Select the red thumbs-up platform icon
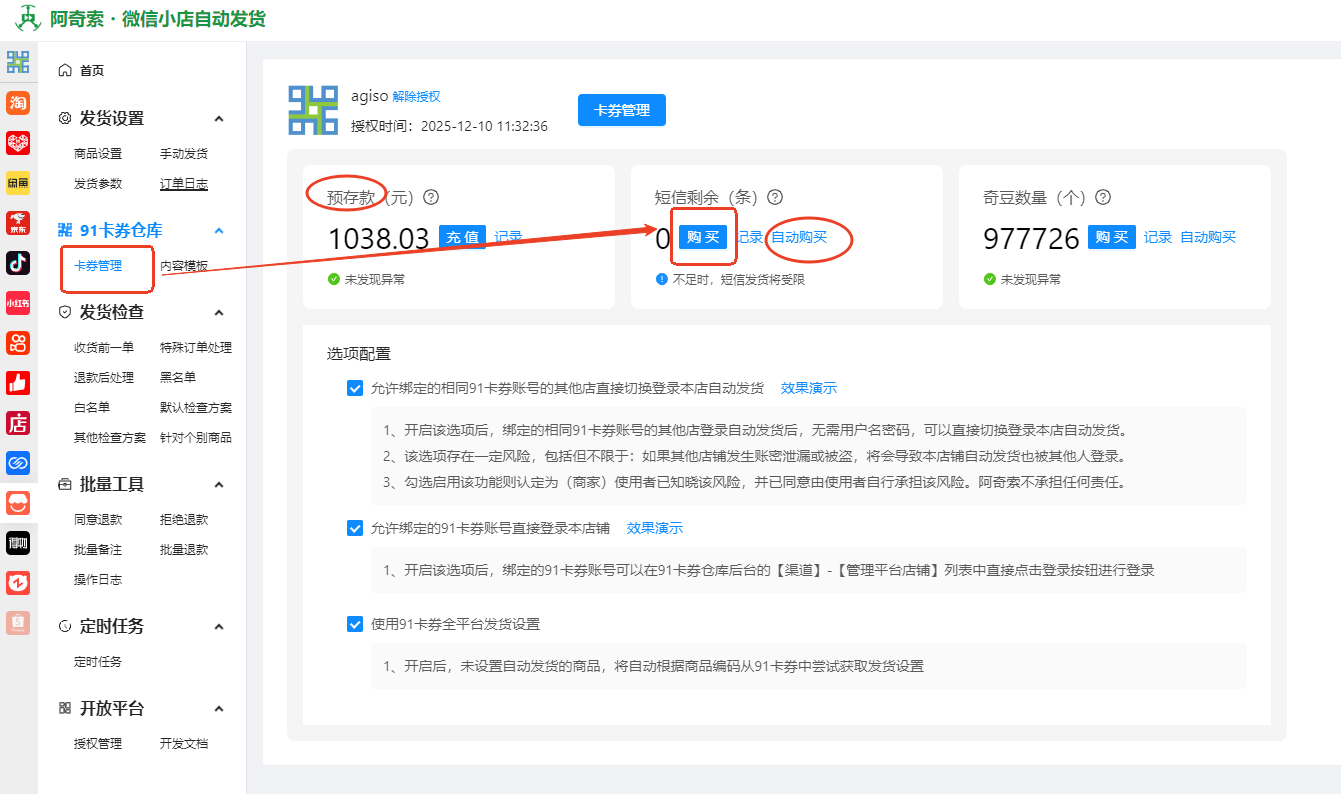Viewport: 1341px width, 794px height. point(18,383)
